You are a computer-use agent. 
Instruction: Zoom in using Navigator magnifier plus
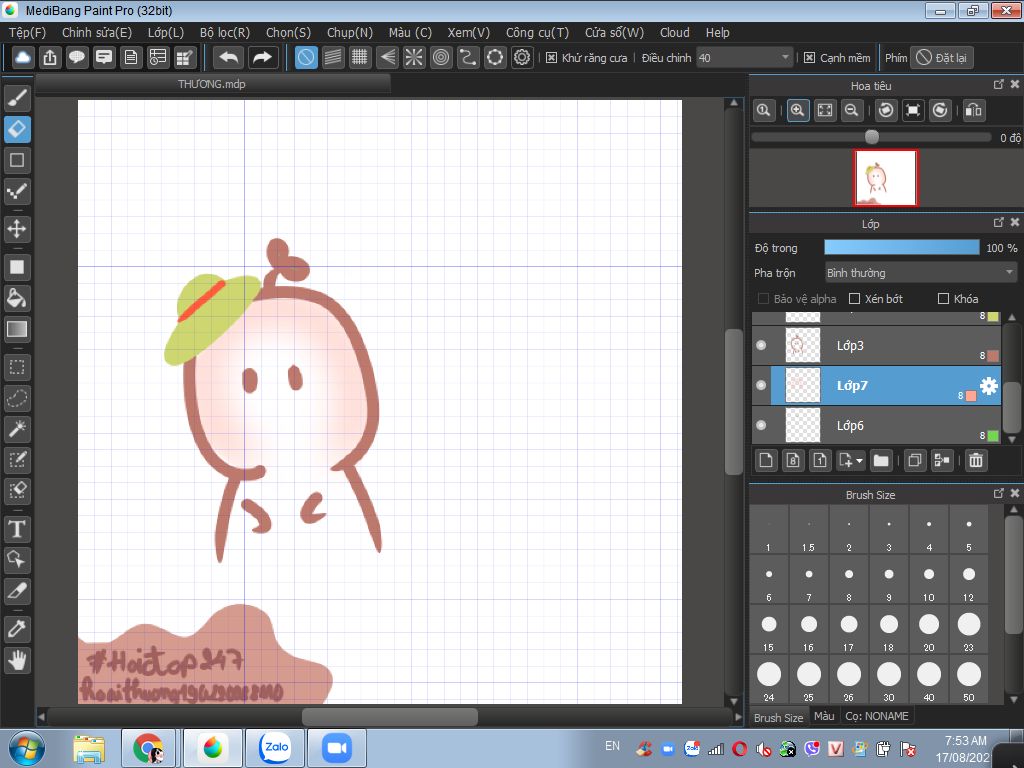pyautogui.click(x=797, y=111)
